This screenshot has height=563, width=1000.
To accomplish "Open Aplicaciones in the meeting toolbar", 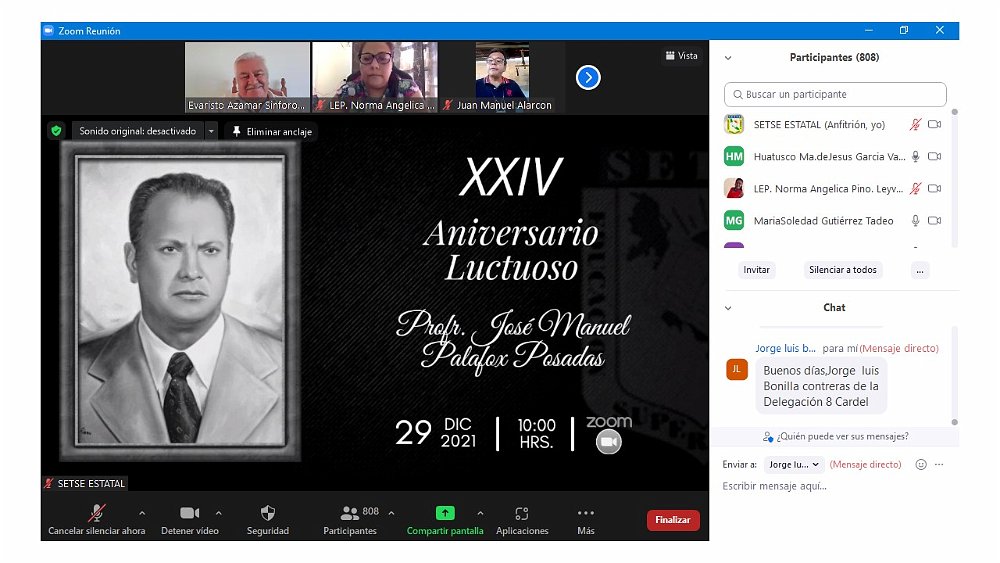I will (522, 514).
